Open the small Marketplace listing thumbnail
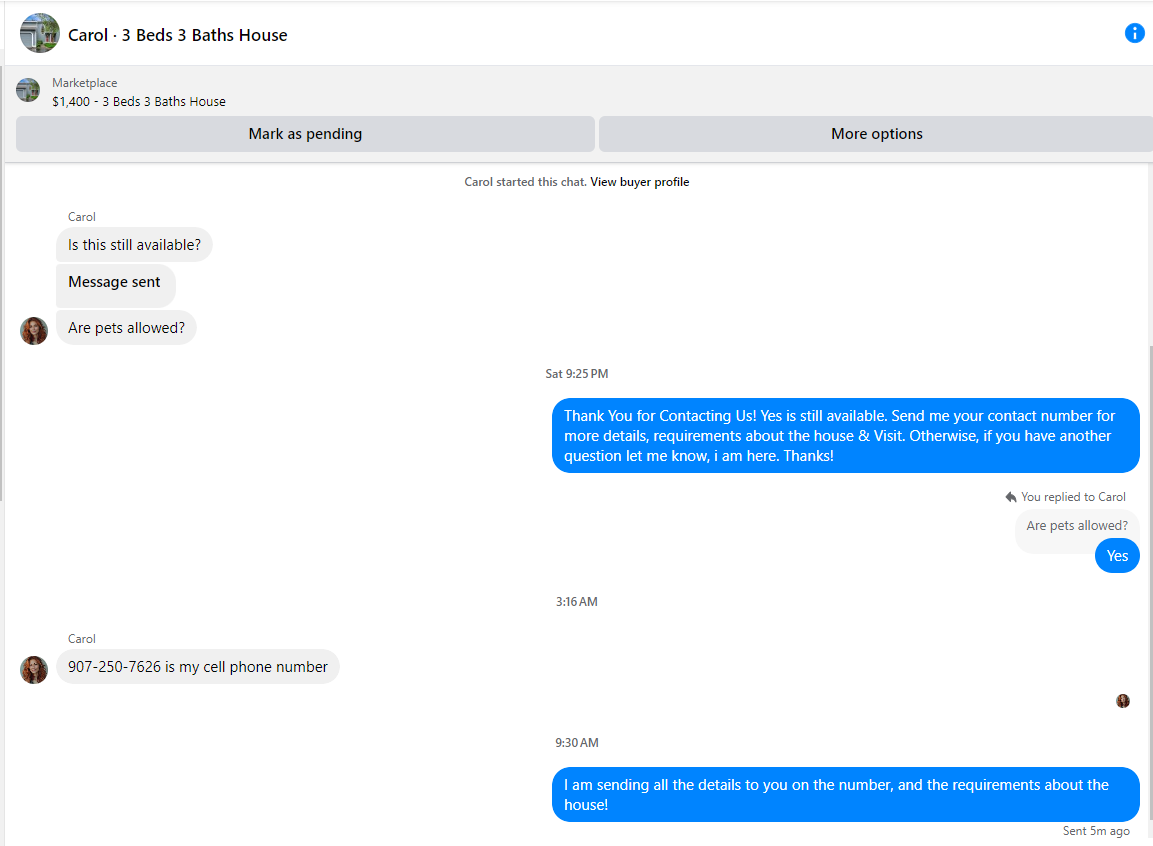Image resolution: width=1153 pixels, height=846 pixels. click(28, 90)
